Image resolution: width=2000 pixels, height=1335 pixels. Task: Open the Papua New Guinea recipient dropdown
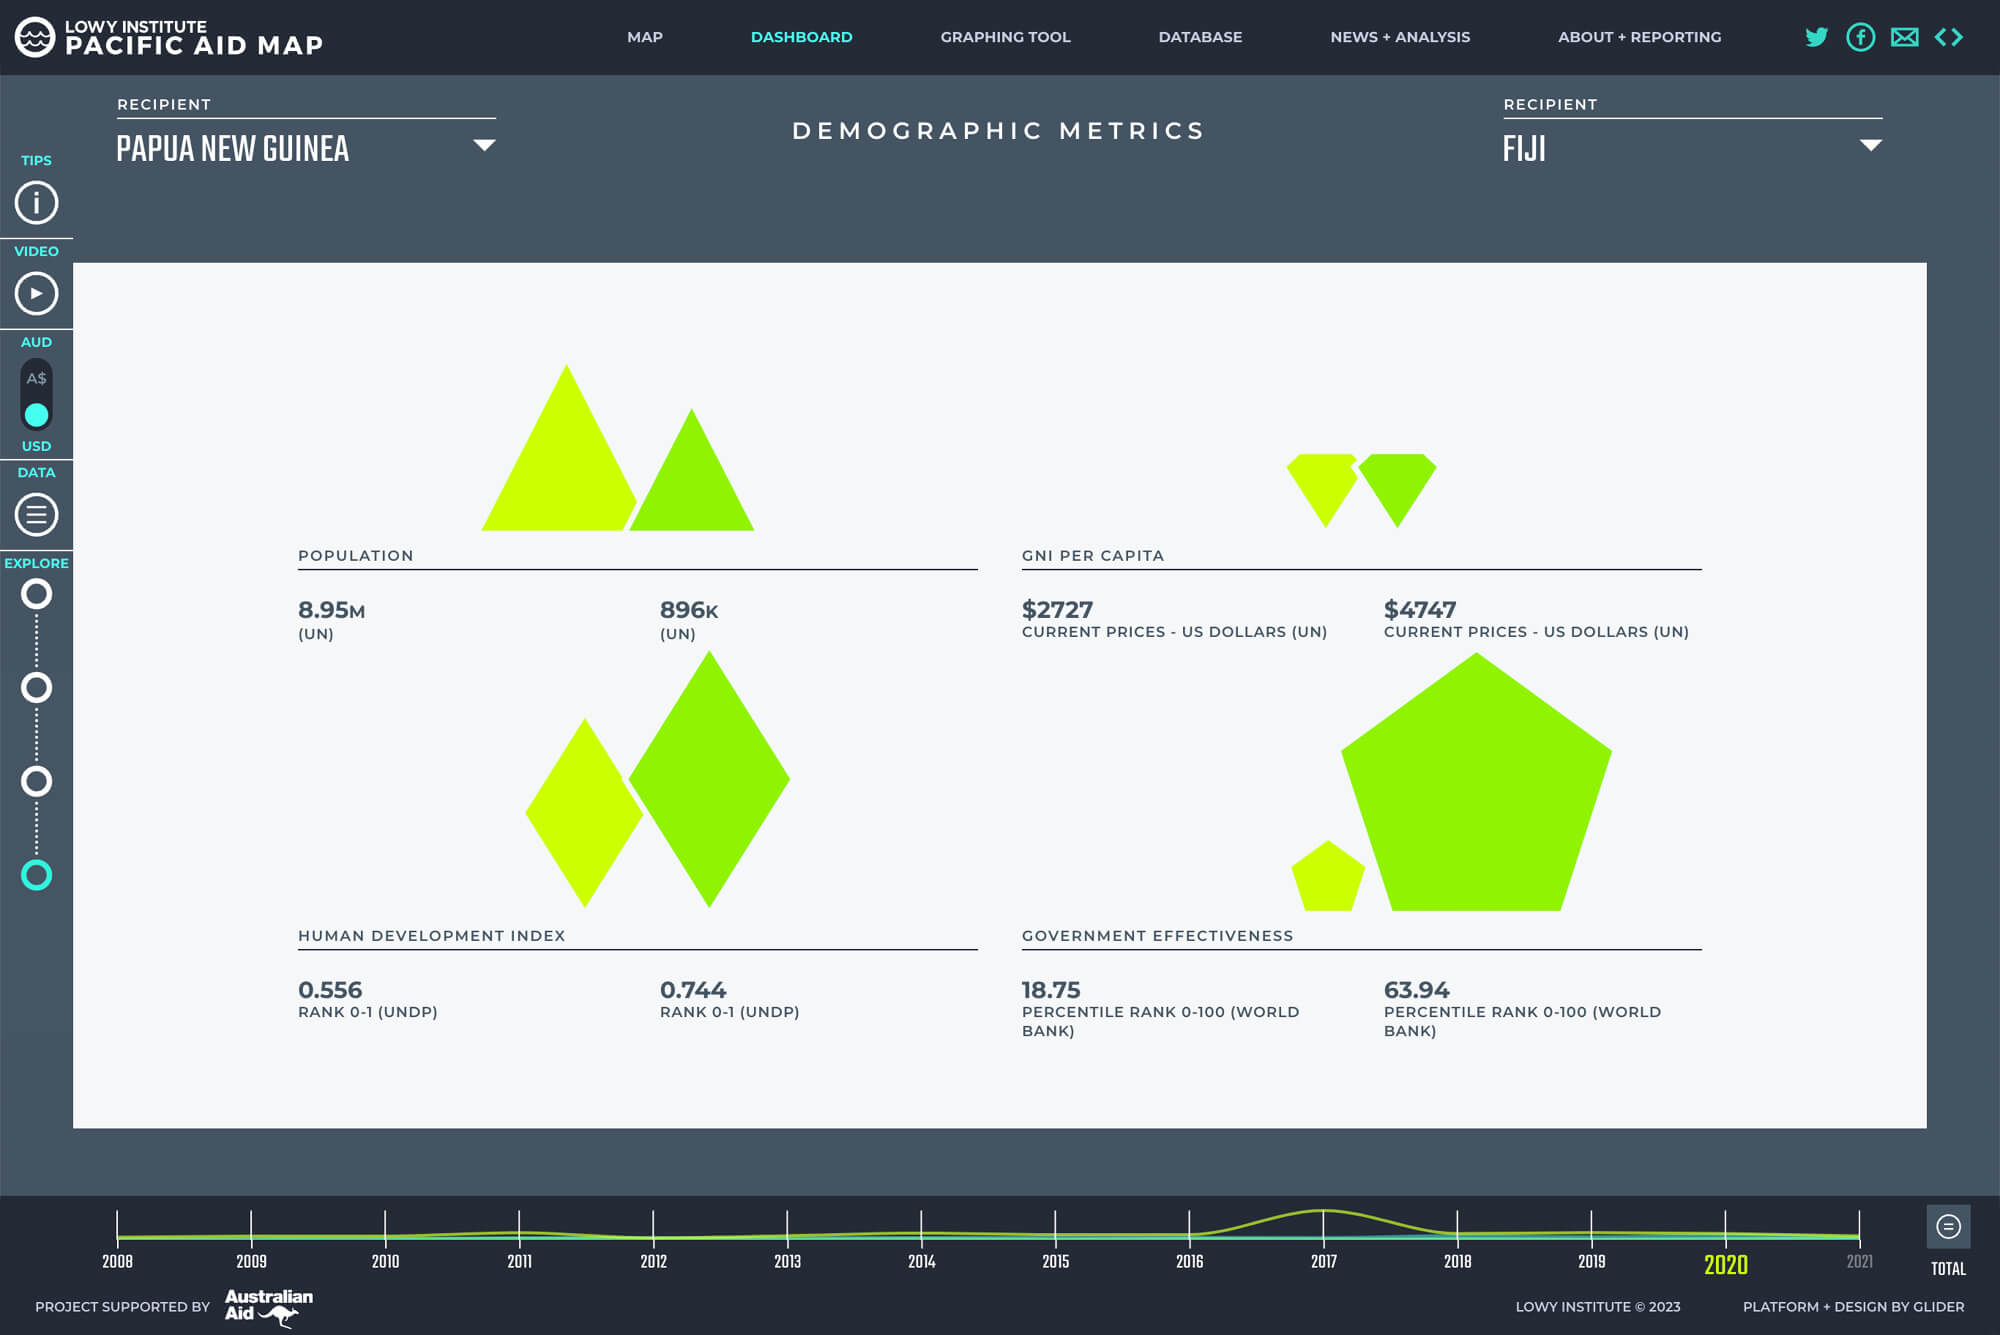pos(306,148)
